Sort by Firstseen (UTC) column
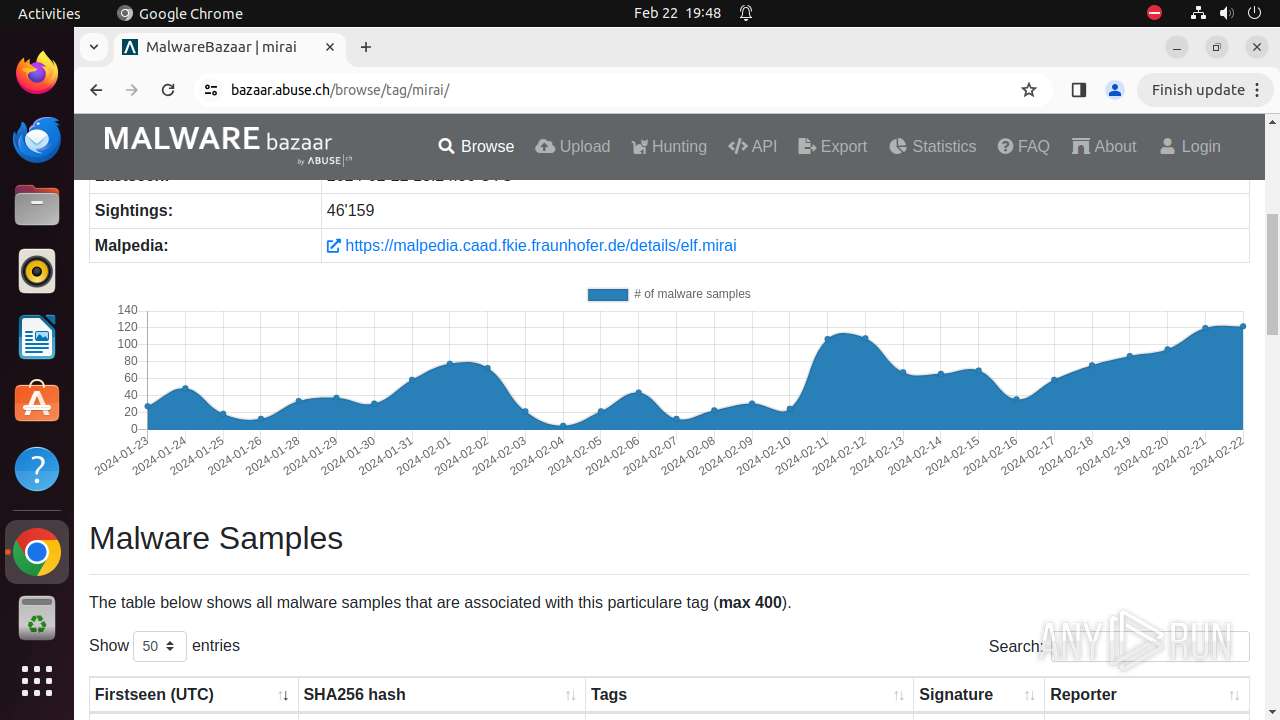 [x=192, y=695]
